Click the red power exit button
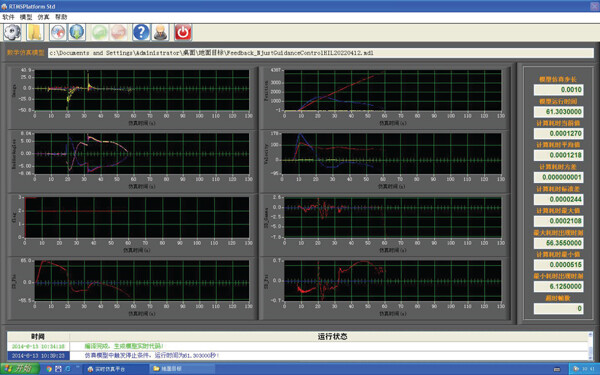This screenshot has height=375, width=600. coord(183,32)
